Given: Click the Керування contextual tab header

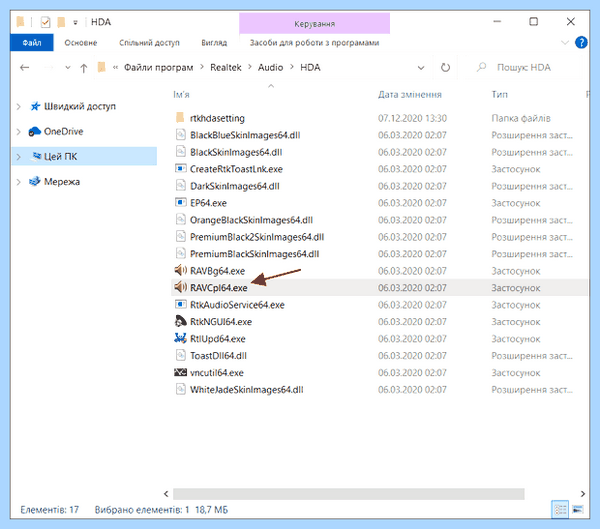Looking at the screenshot, I should pos(315,23).
